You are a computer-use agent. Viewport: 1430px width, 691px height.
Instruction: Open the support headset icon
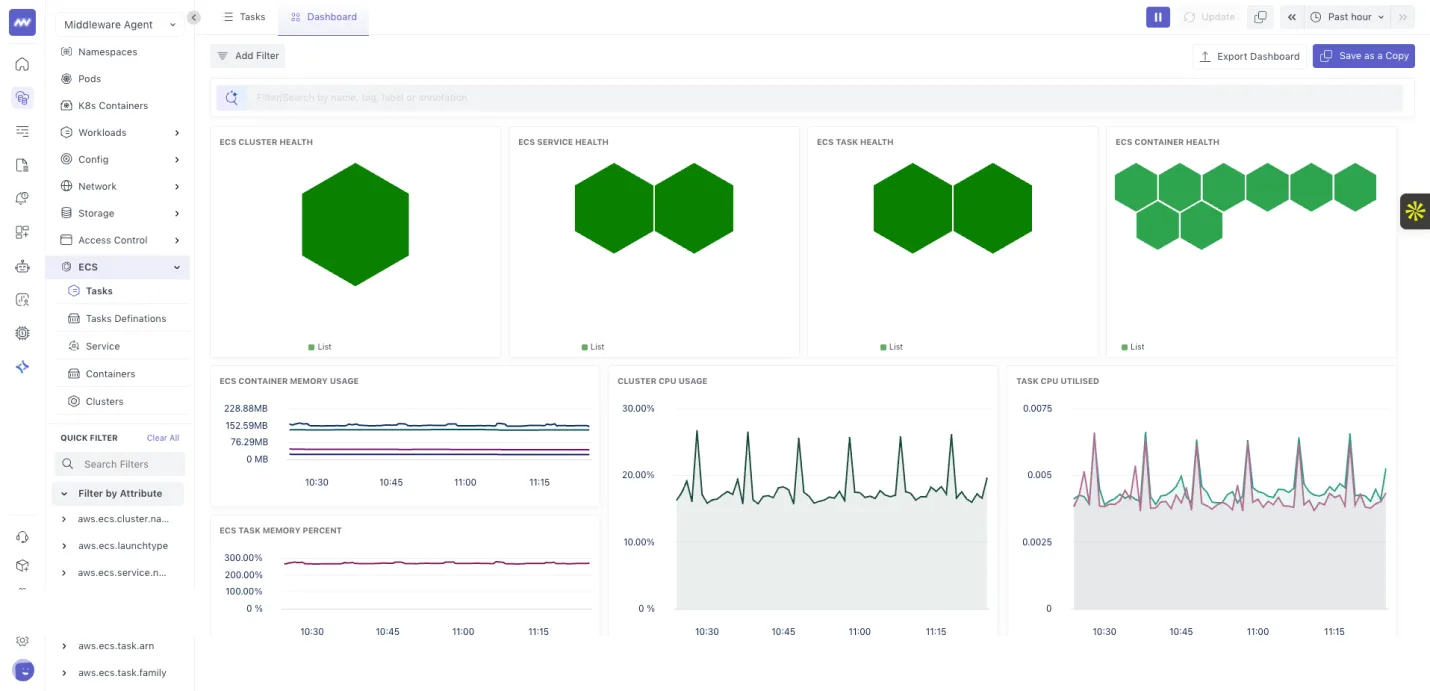pos(22,537)
